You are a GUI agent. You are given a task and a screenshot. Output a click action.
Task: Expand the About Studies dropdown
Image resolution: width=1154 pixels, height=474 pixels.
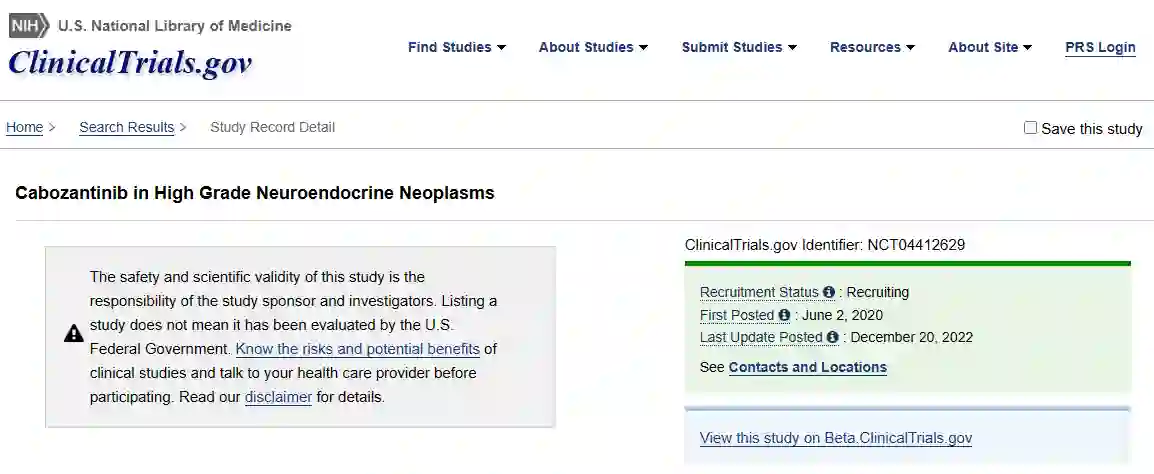pos(593,47)
